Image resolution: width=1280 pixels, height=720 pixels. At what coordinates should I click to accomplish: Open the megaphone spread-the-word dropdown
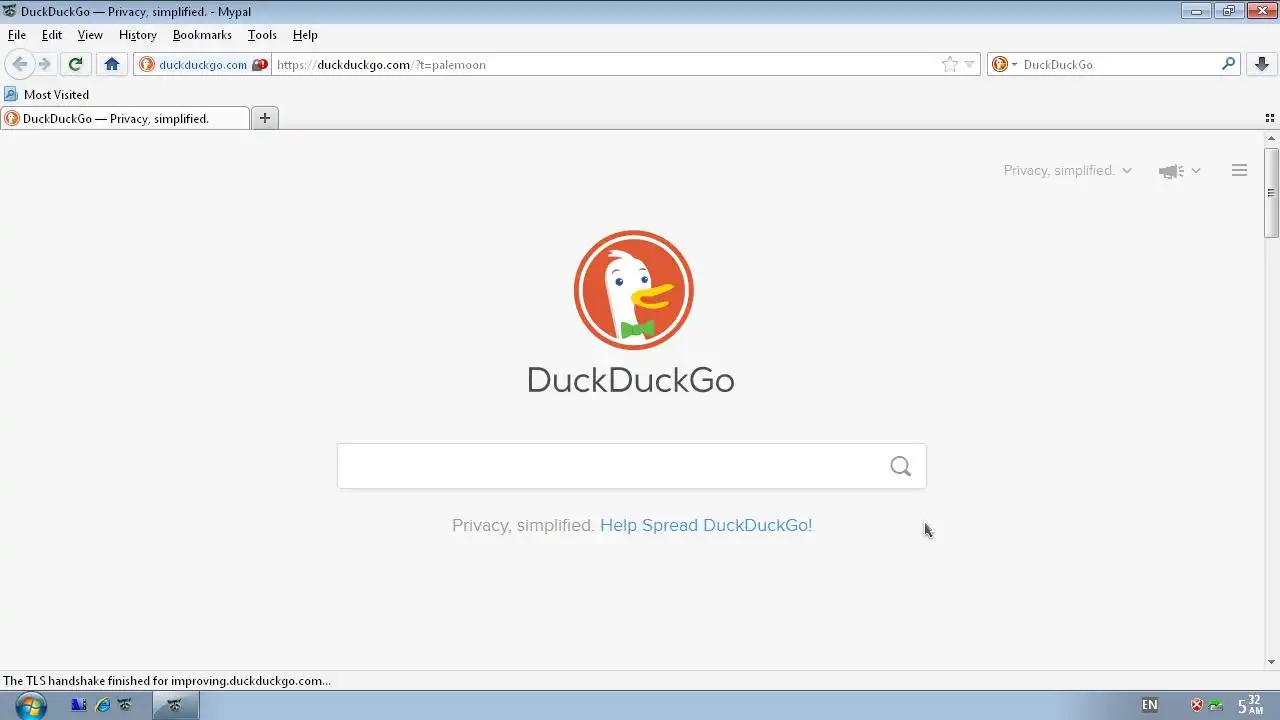[x=1180, y=171]
